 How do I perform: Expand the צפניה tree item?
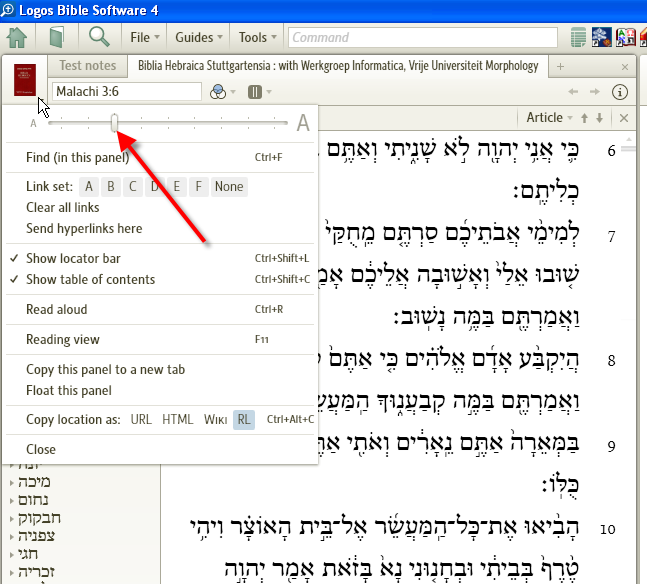click(x=12, y=536)
